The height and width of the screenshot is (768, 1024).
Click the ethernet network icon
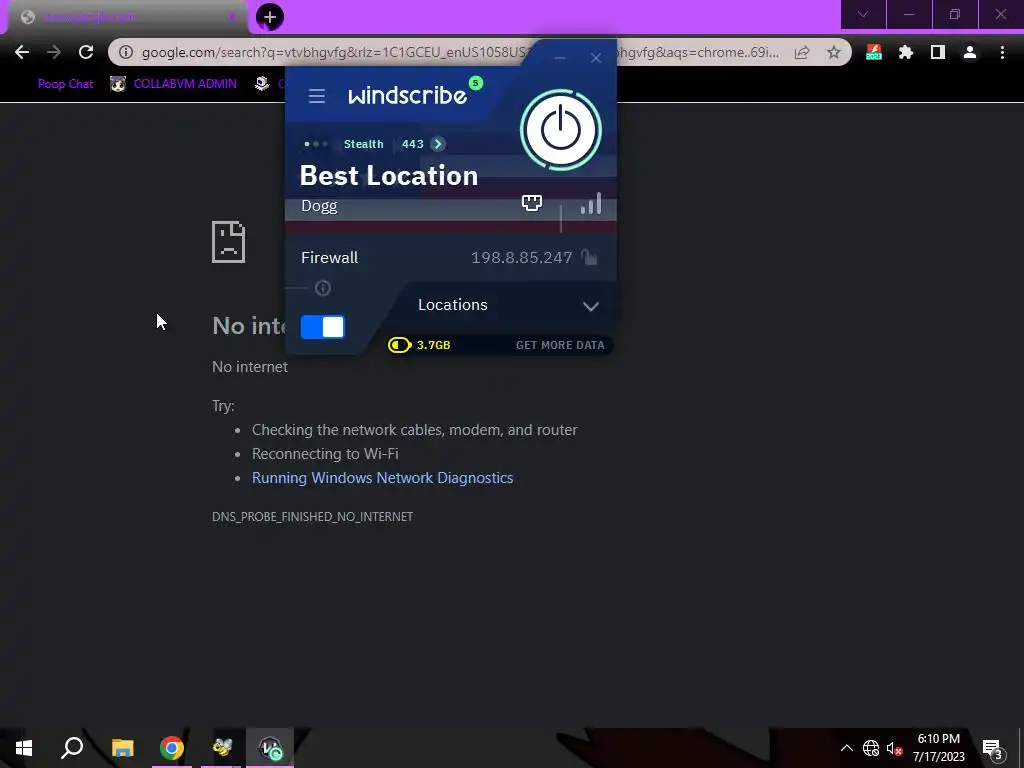pyautogui.click(x=532, y=202)
